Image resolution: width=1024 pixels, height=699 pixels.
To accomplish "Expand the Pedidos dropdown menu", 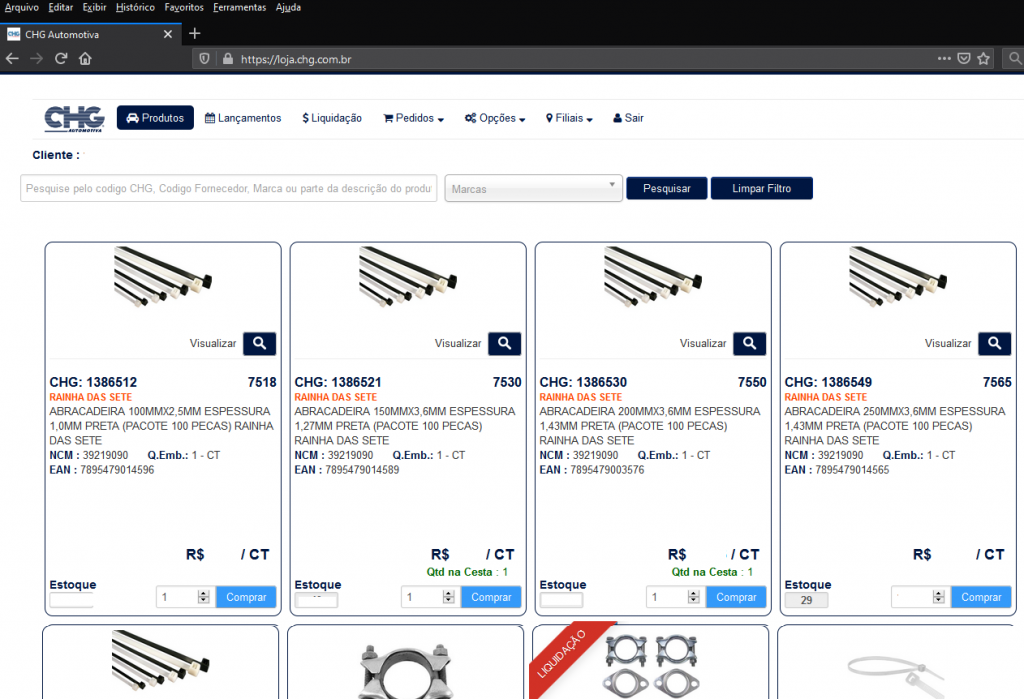I will (x=413, y=118).
